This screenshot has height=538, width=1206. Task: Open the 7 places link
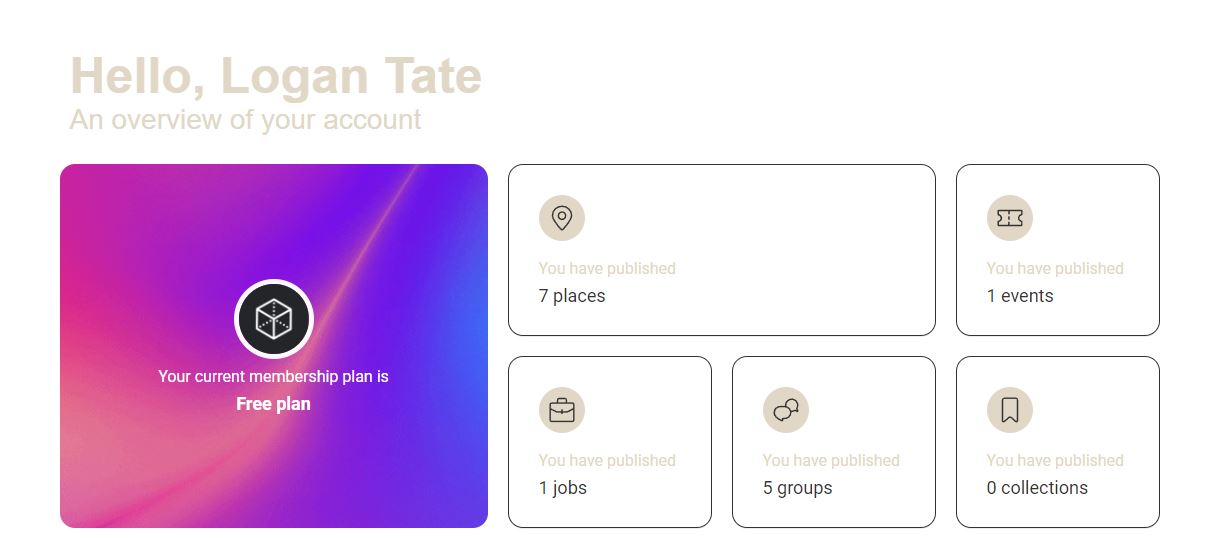(572, 296)
